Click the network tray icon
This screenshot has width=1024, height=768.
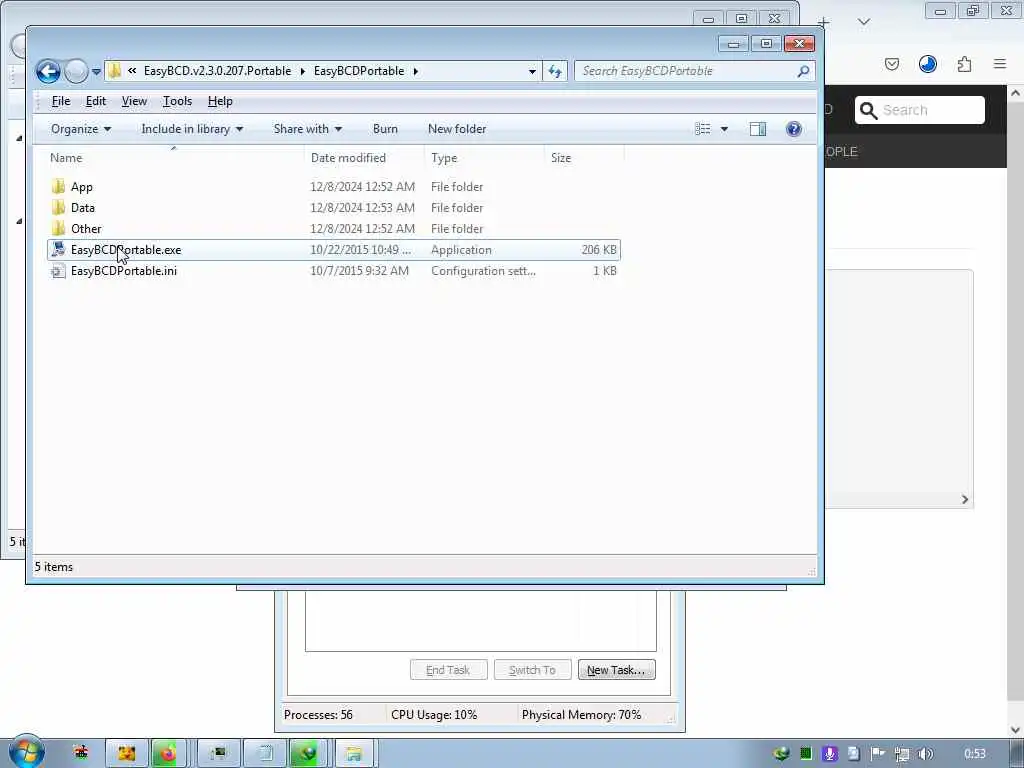tap(902, 754)
